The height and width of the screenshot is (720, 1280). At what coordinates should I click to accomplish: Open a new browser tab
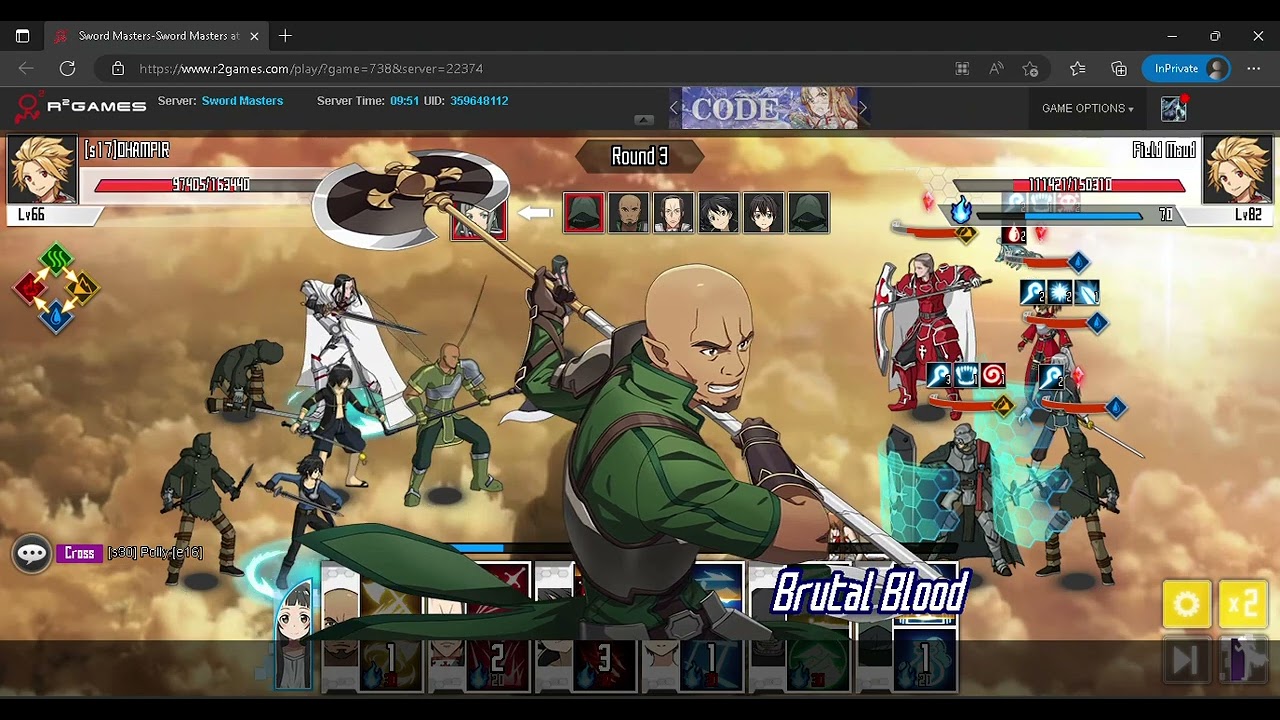(x=285, y=36)
